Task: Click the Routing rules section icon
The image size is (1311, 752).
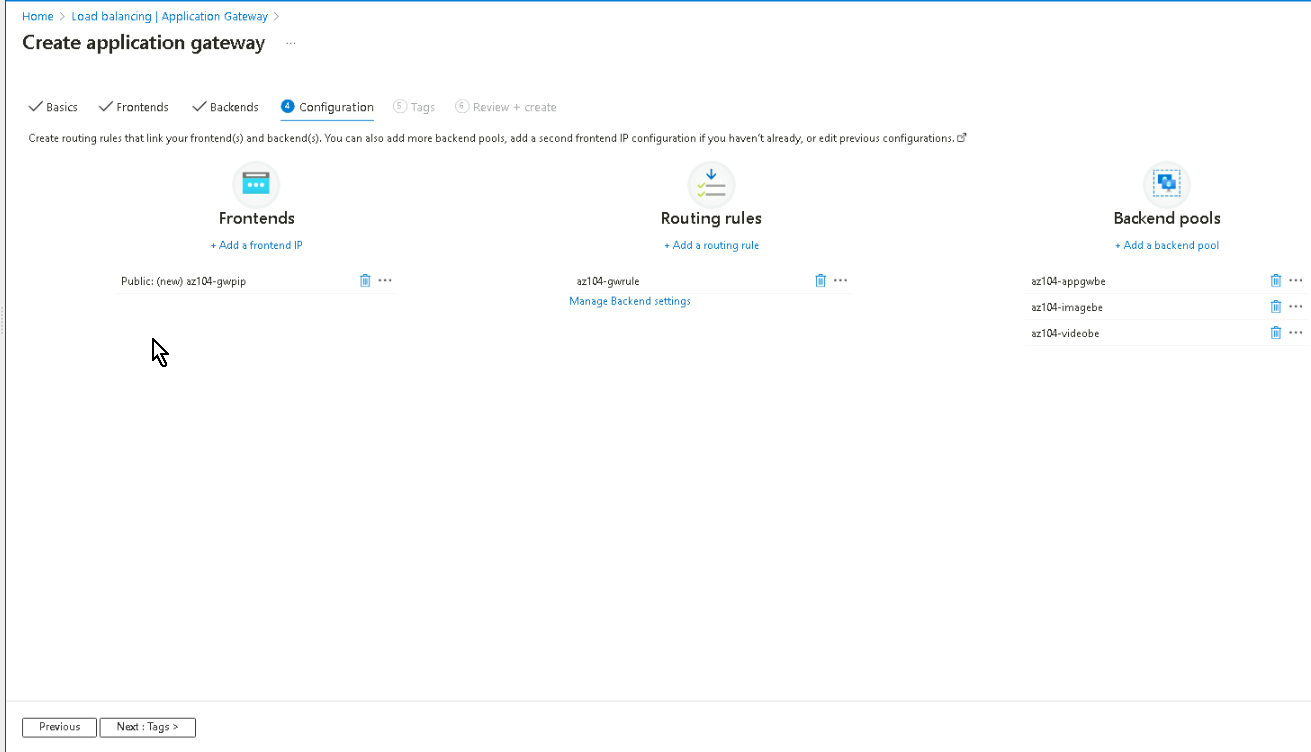Action: pos(711,184)
